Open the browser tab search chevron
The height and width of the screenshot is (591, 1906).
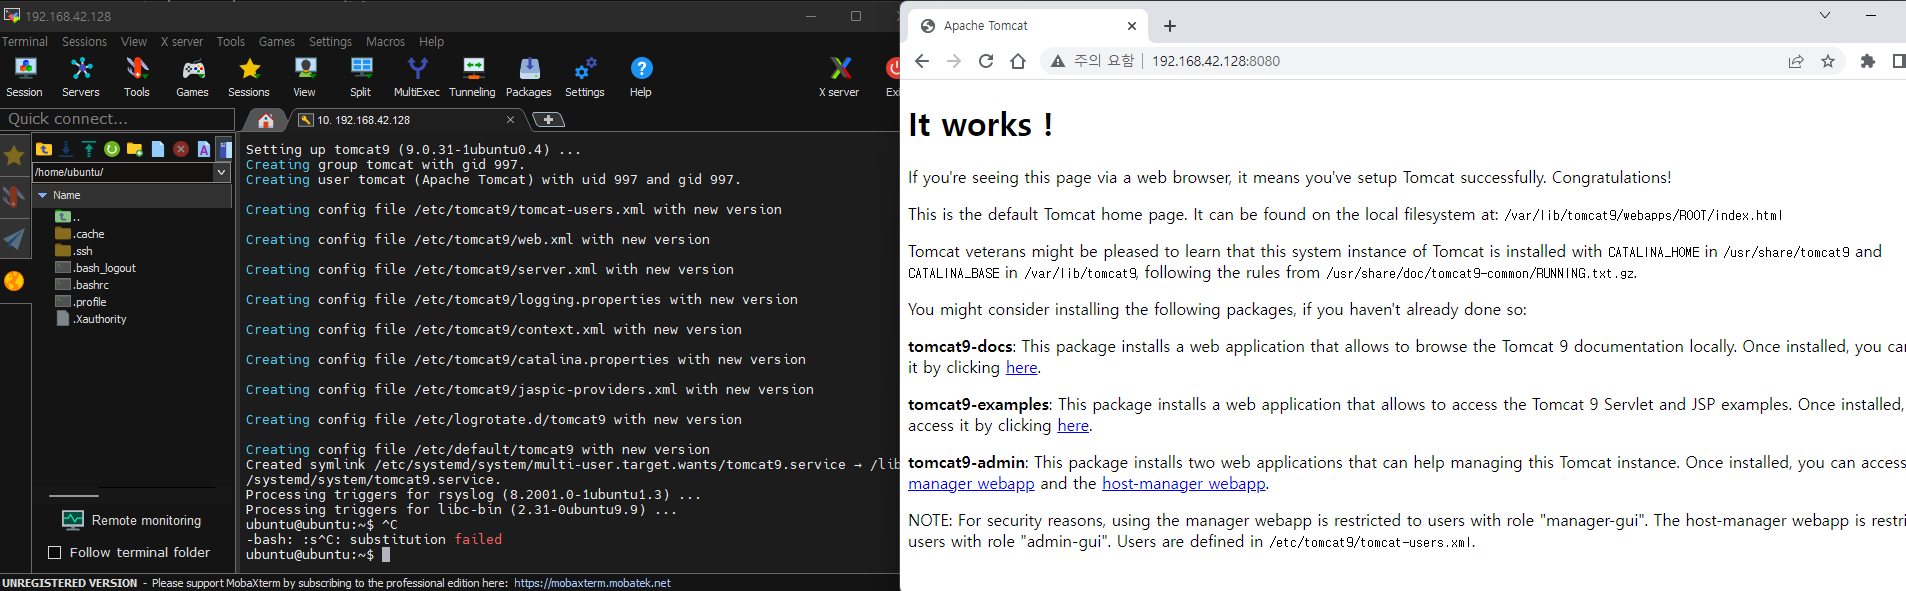tap(1824, 15)
